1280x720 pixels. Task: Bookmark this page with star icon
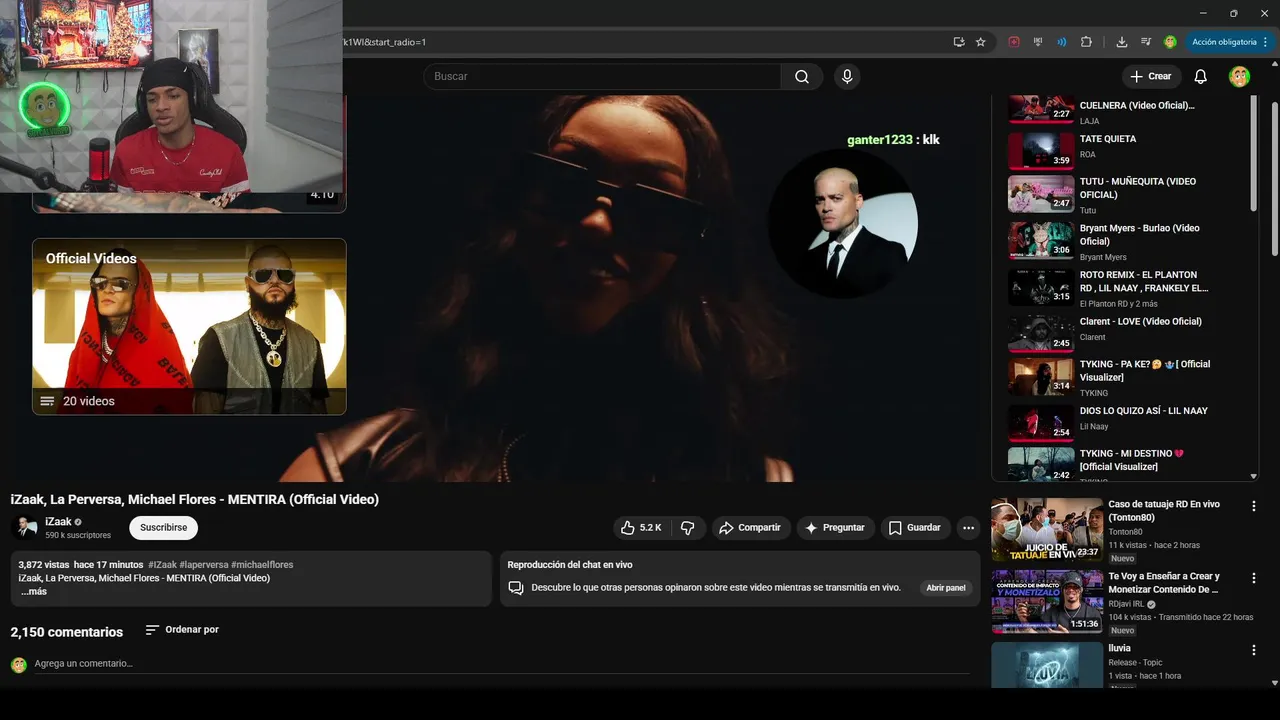coord(981,42)
